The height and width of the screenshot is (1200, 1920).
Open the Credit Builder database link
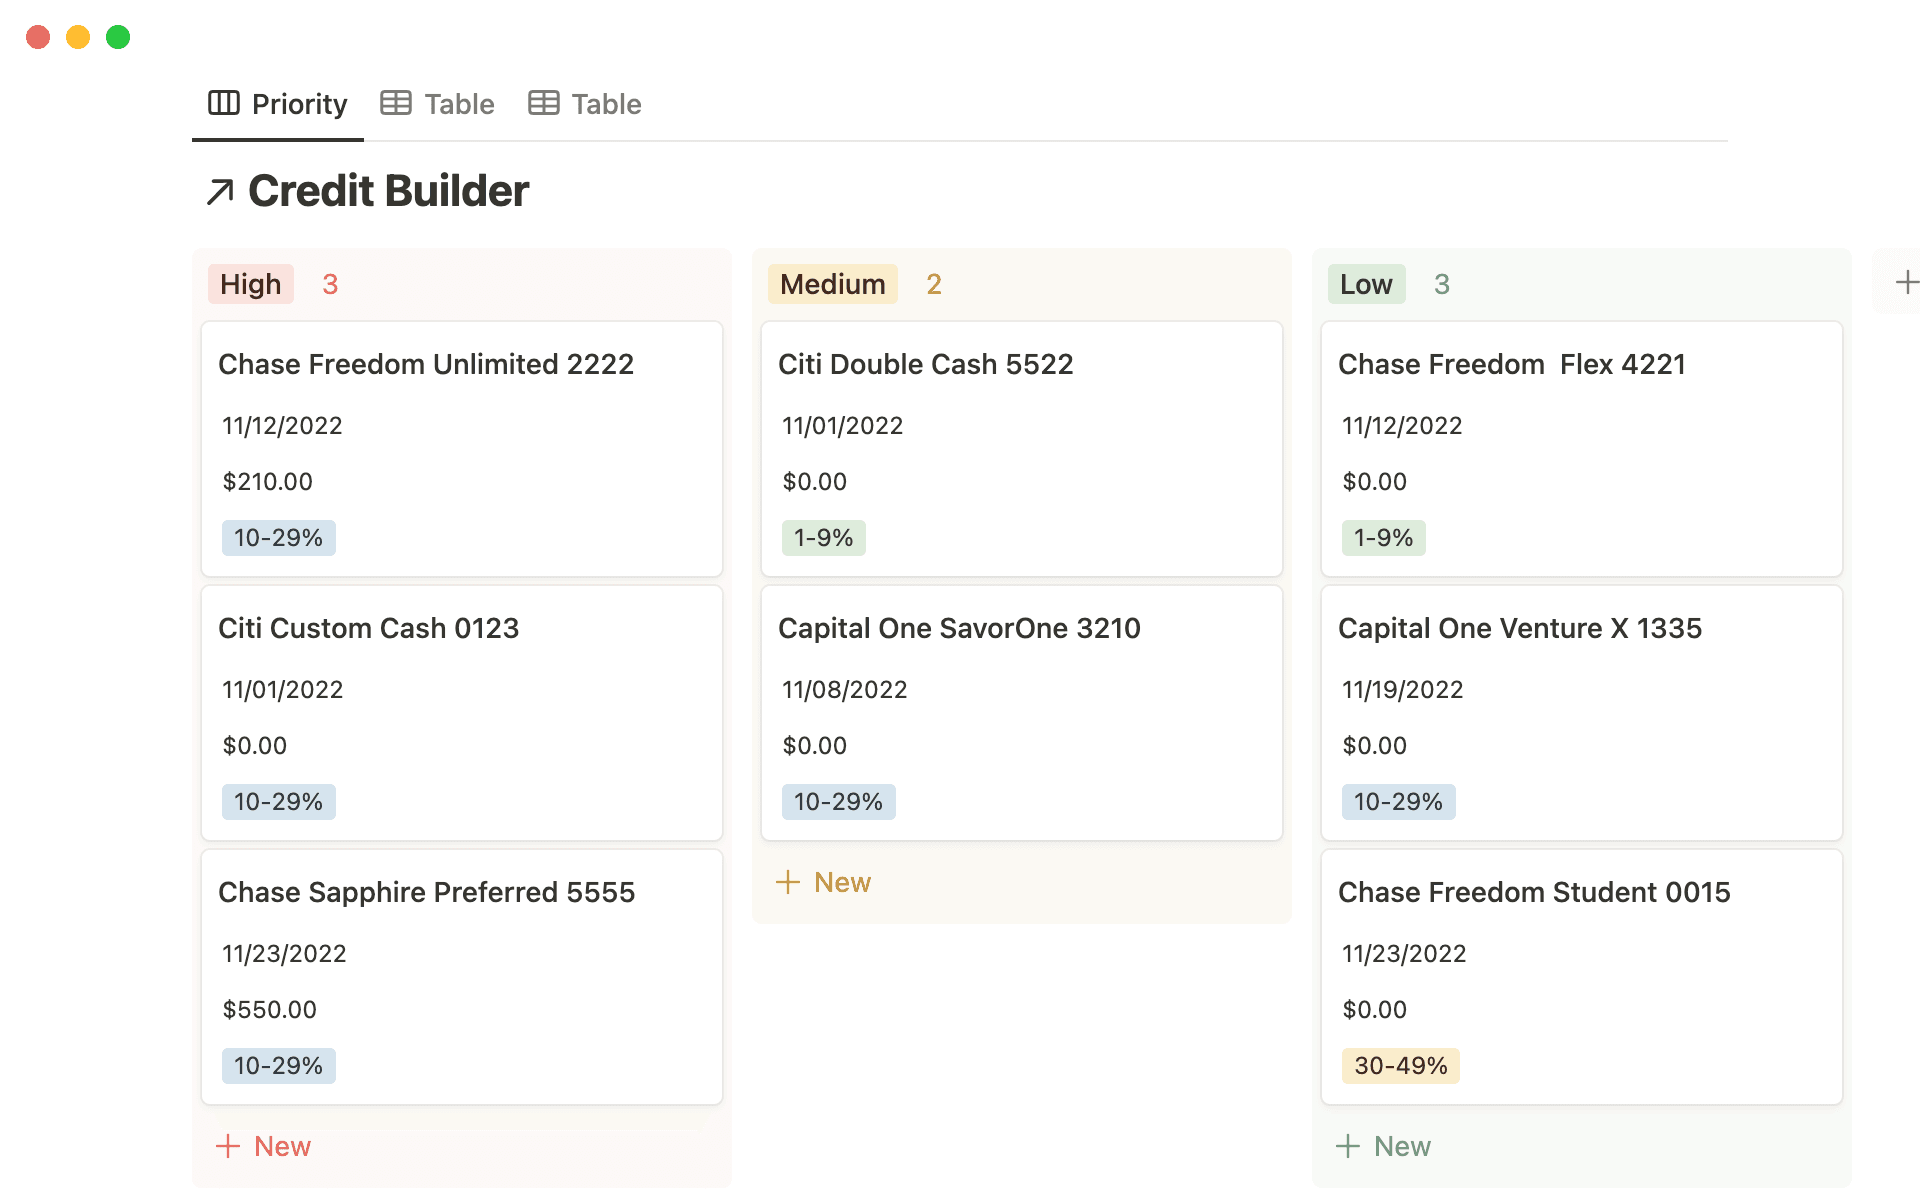[x=367, y=191]
